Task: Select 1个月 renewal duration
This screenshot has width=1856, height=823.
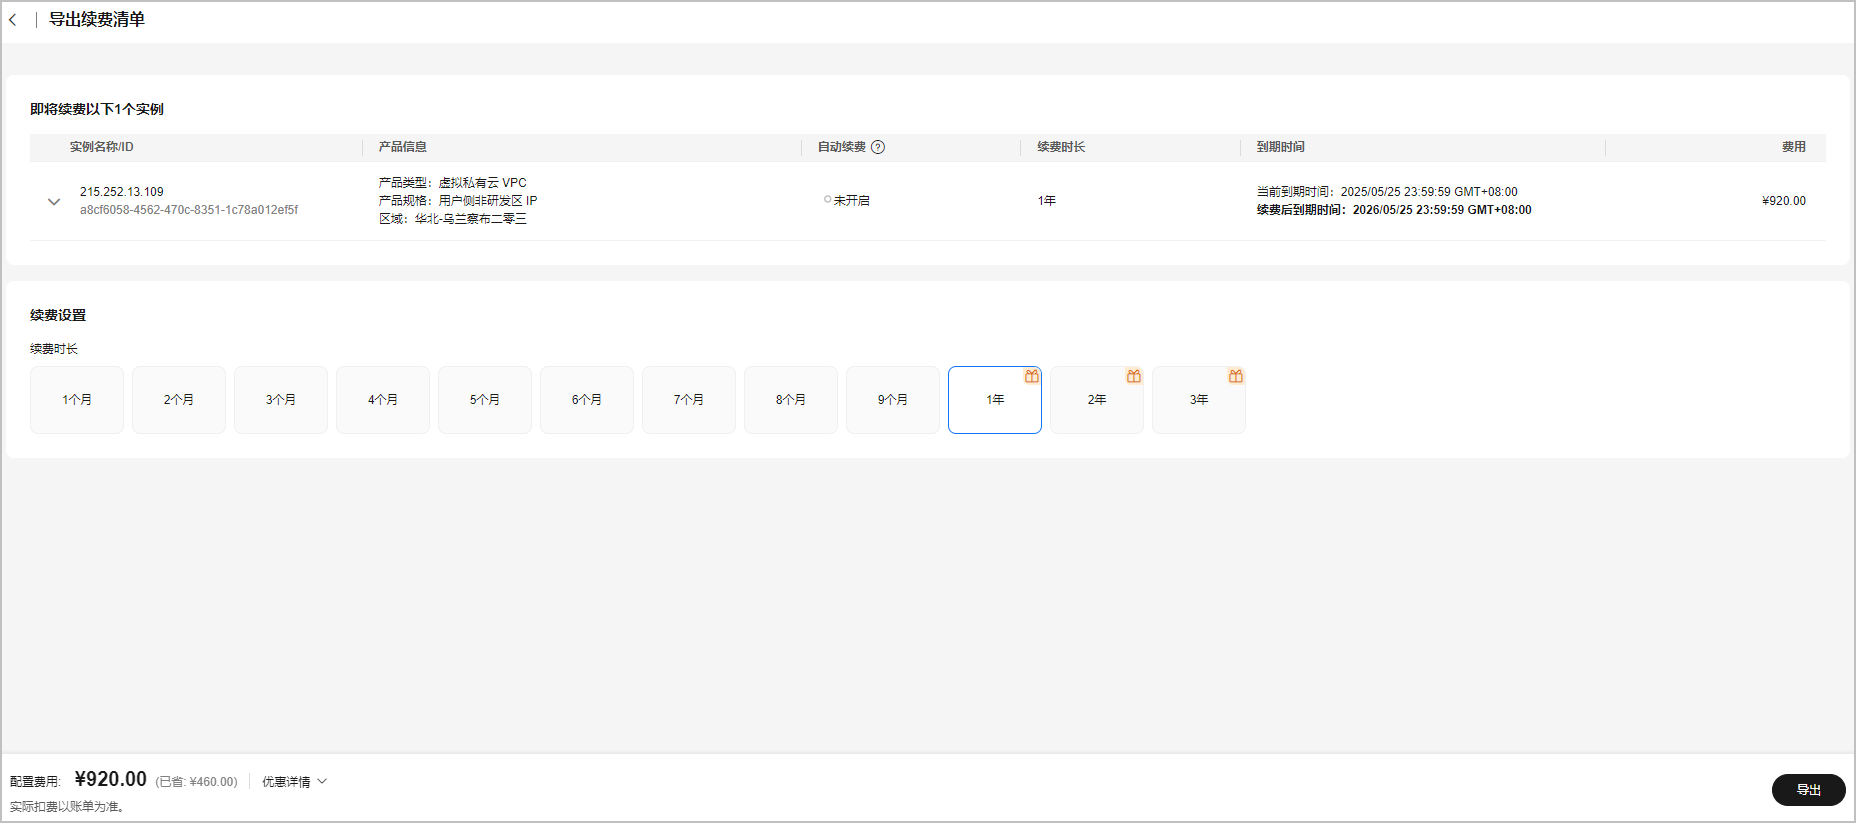Action: pos(77,400)
